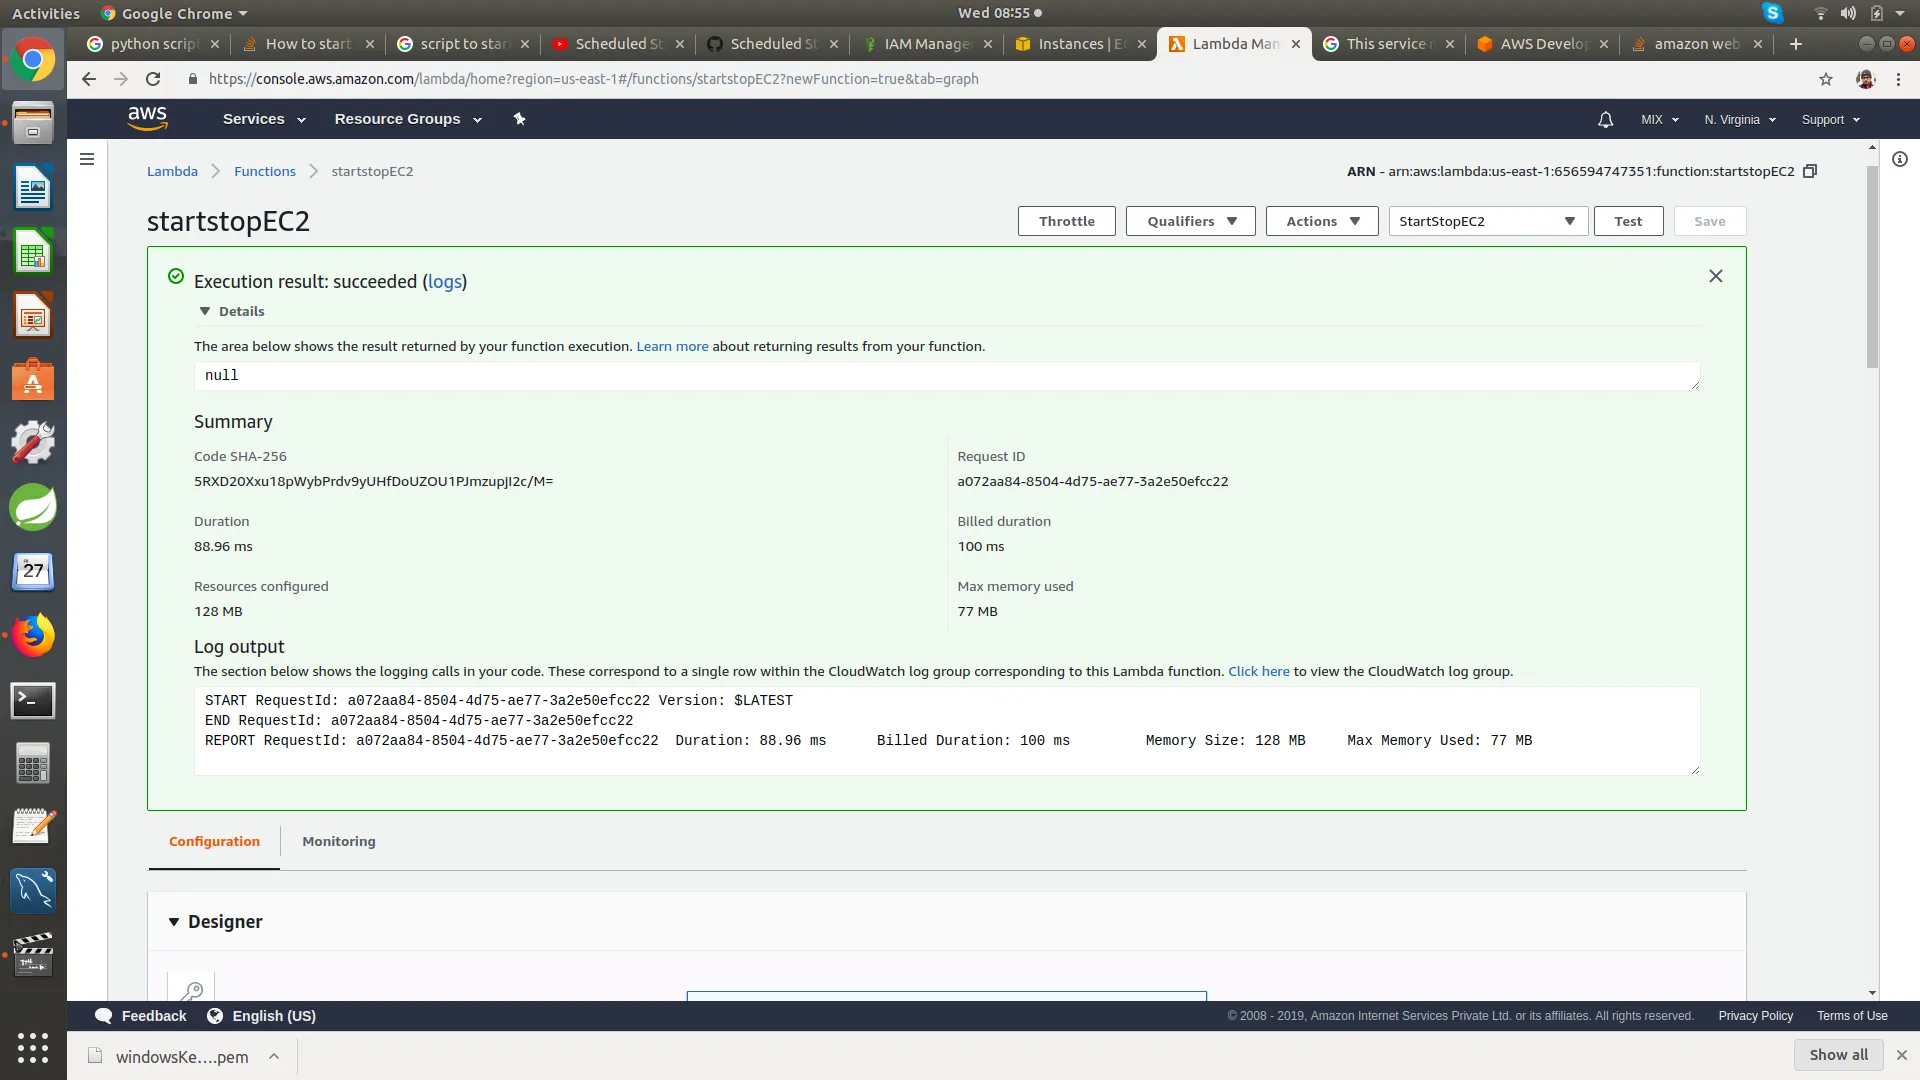1920x1080 pixels.
Task: Open the AWS notifications bell
Action: (1605, 120)
